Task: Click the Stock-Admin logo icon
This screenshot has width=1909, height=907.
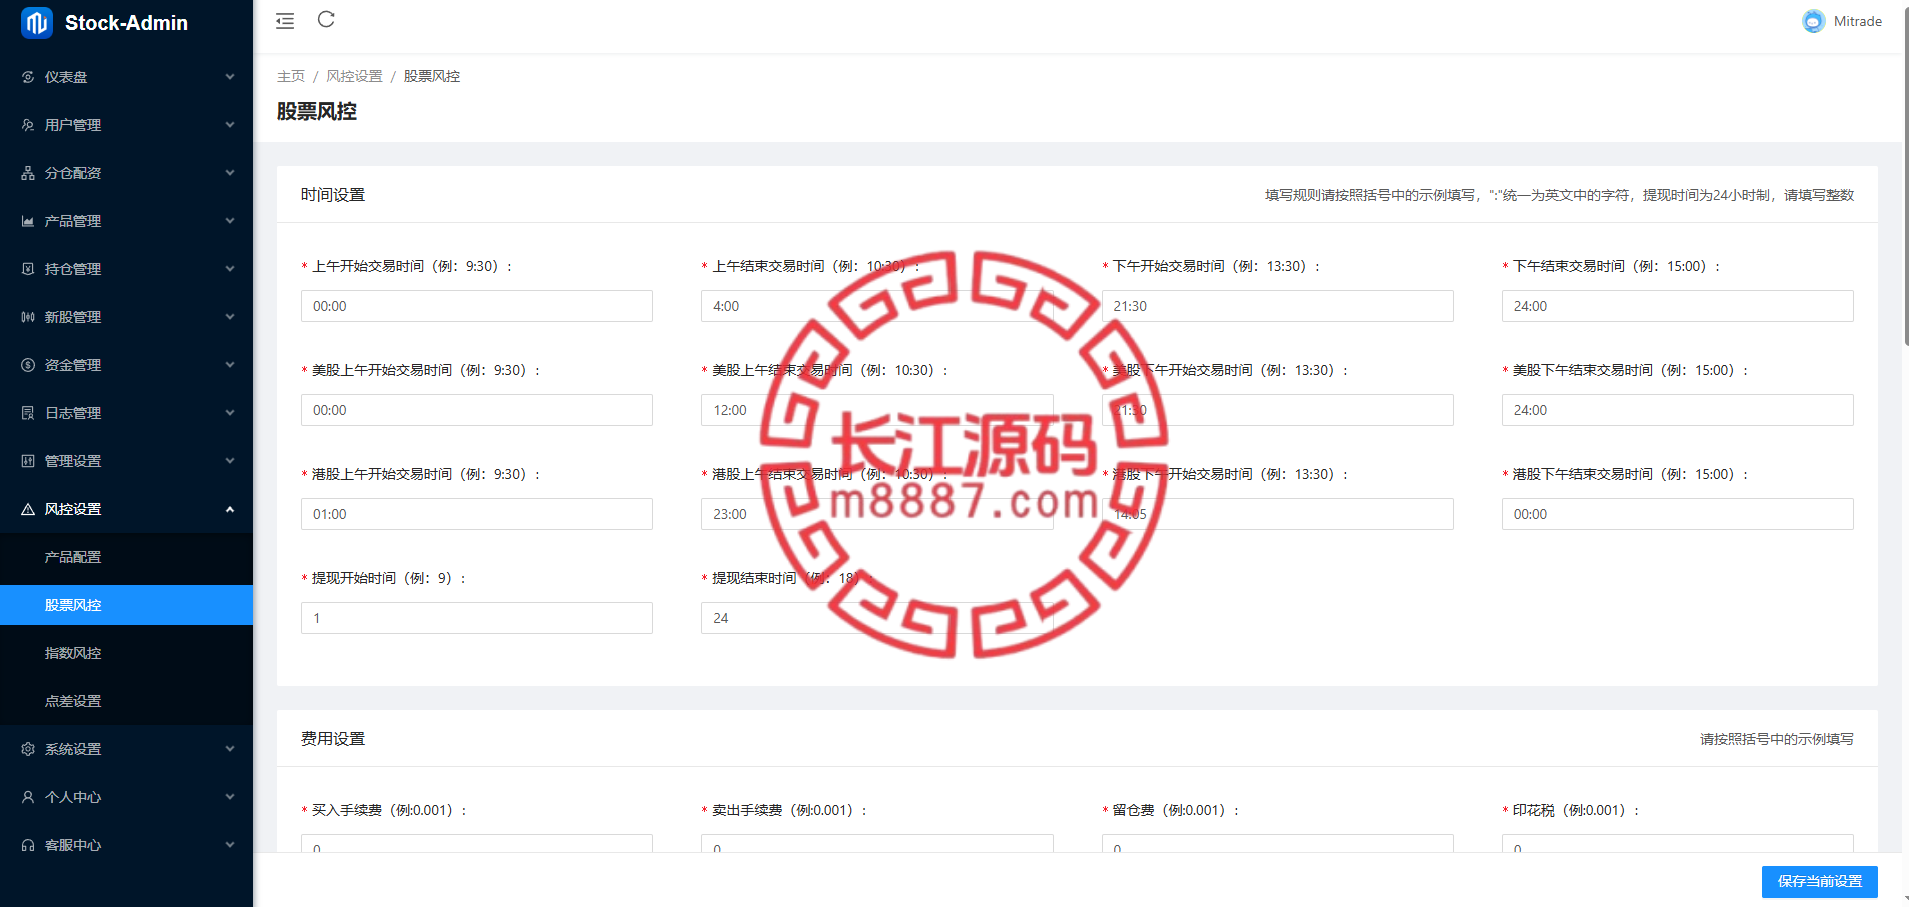Action: coord(37,22)
